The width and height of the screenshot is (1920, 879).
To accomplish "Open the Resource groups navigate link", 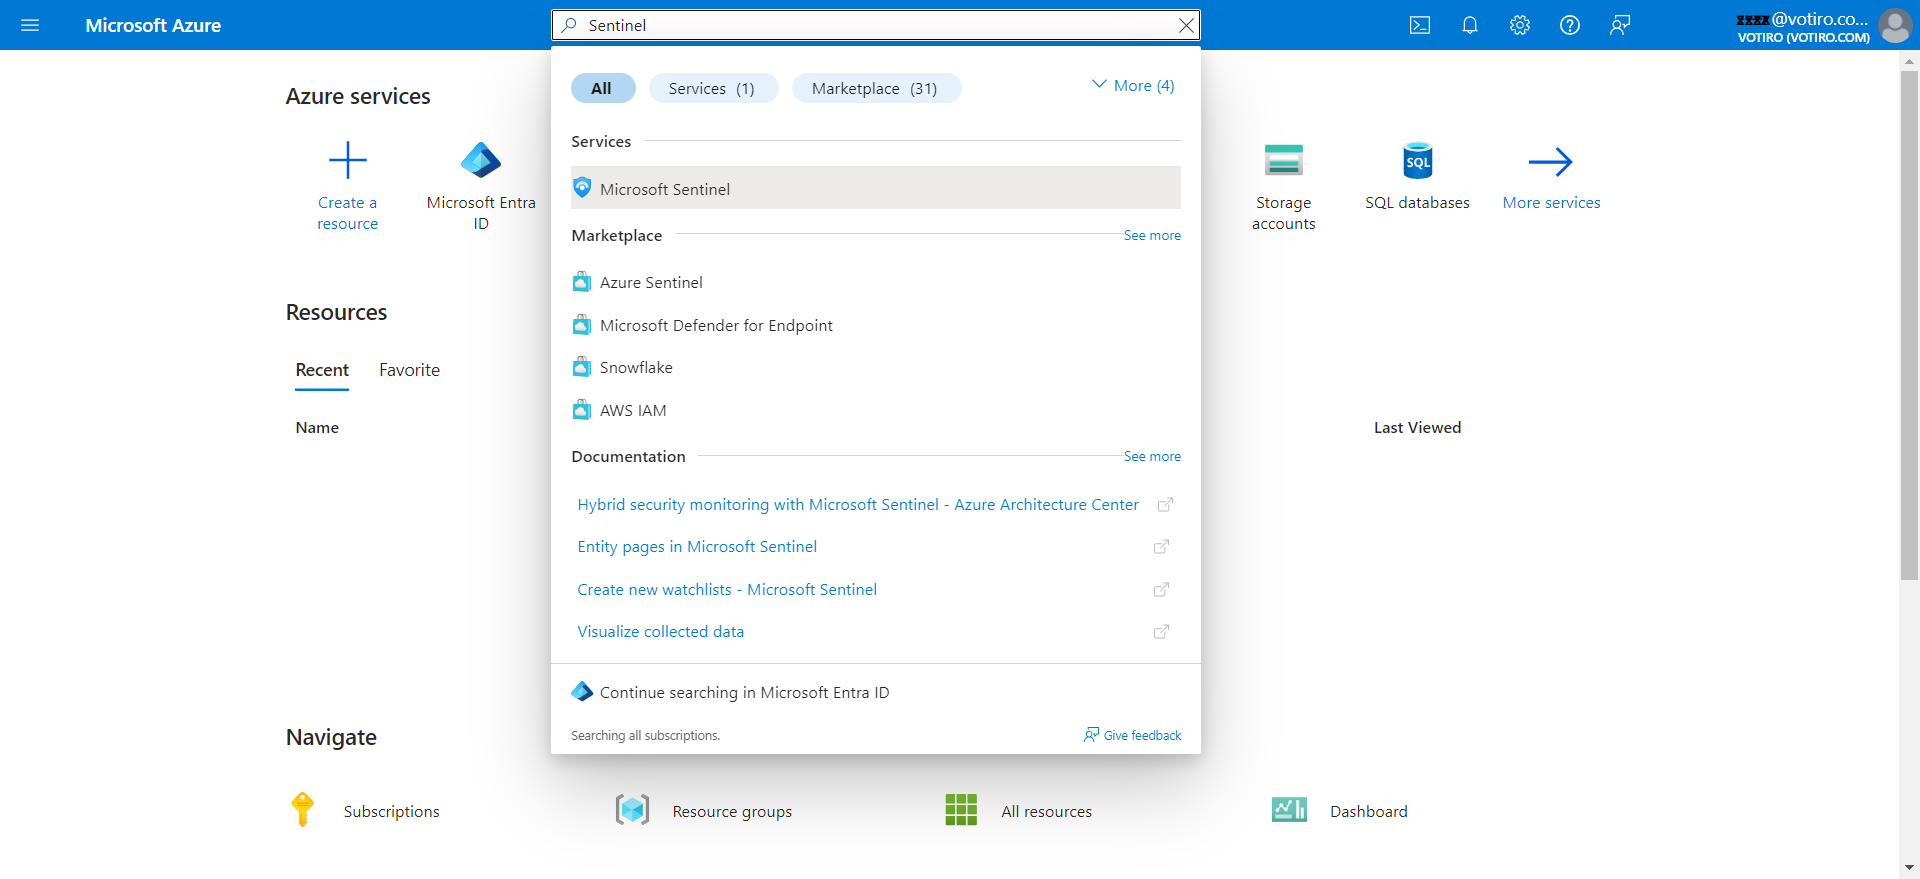I will pos(732,811).
